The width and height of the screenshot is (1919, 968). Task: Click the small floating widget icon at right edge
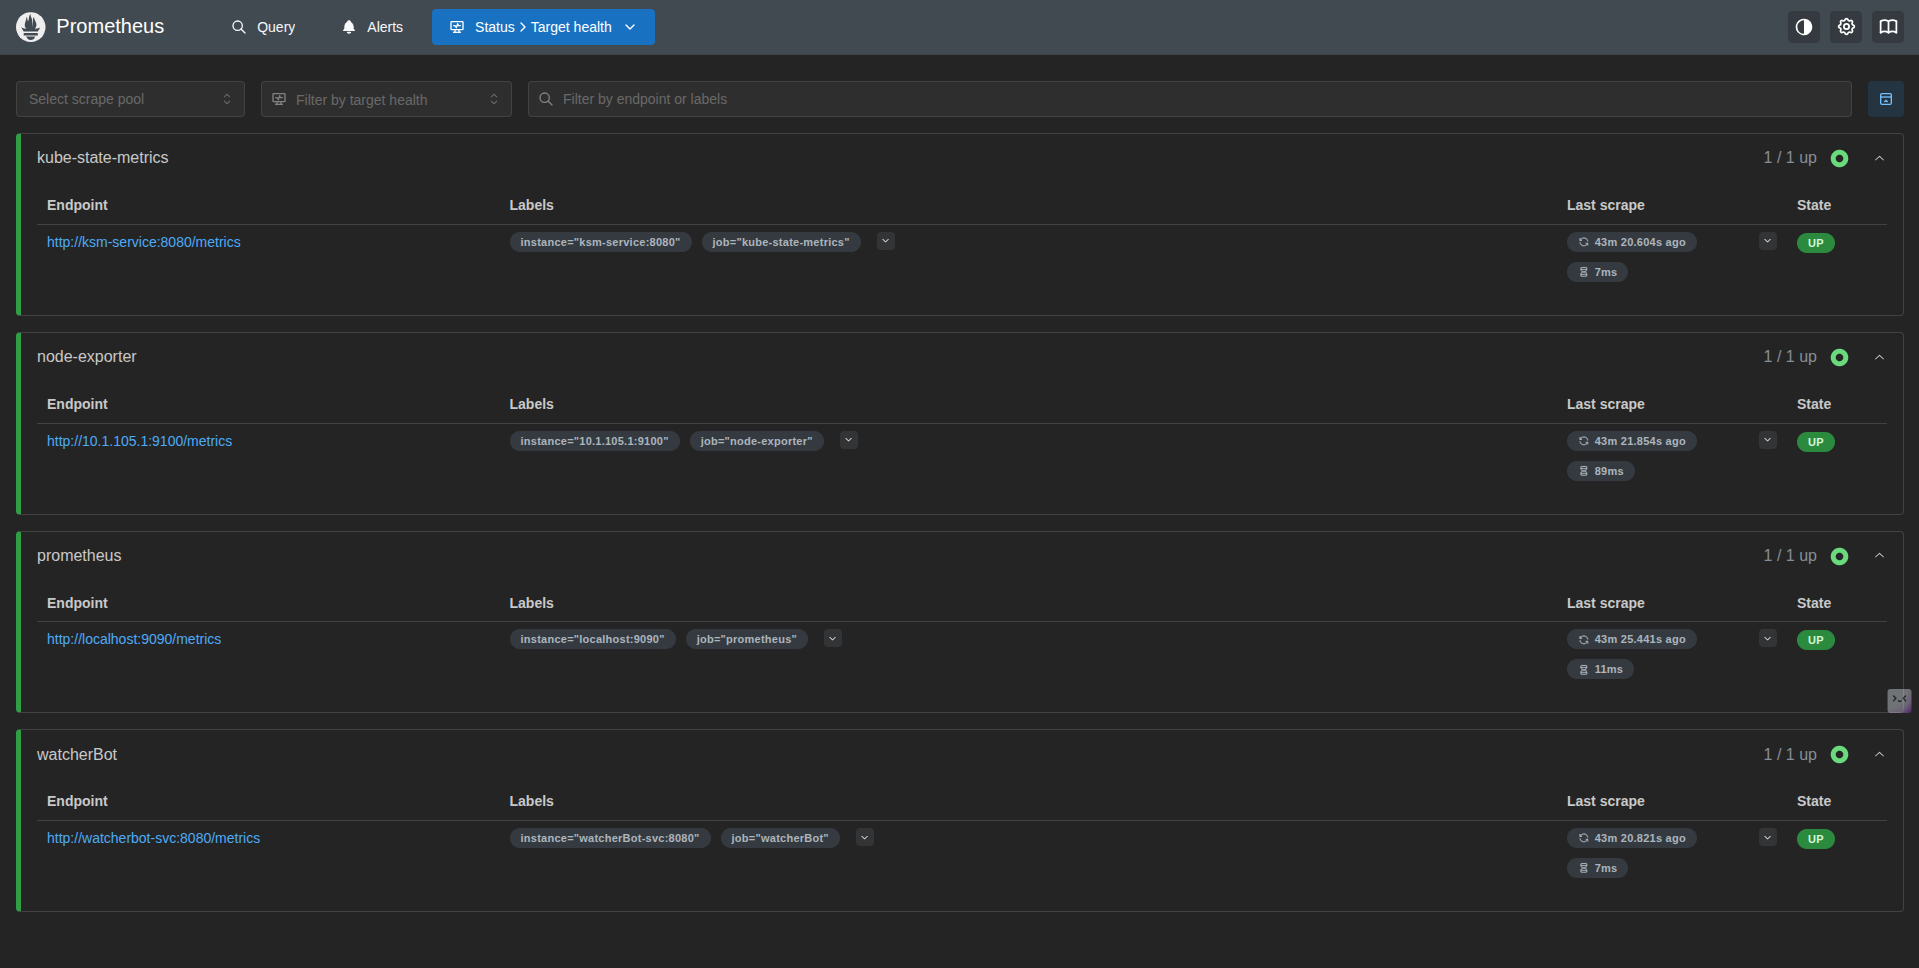1899,700
